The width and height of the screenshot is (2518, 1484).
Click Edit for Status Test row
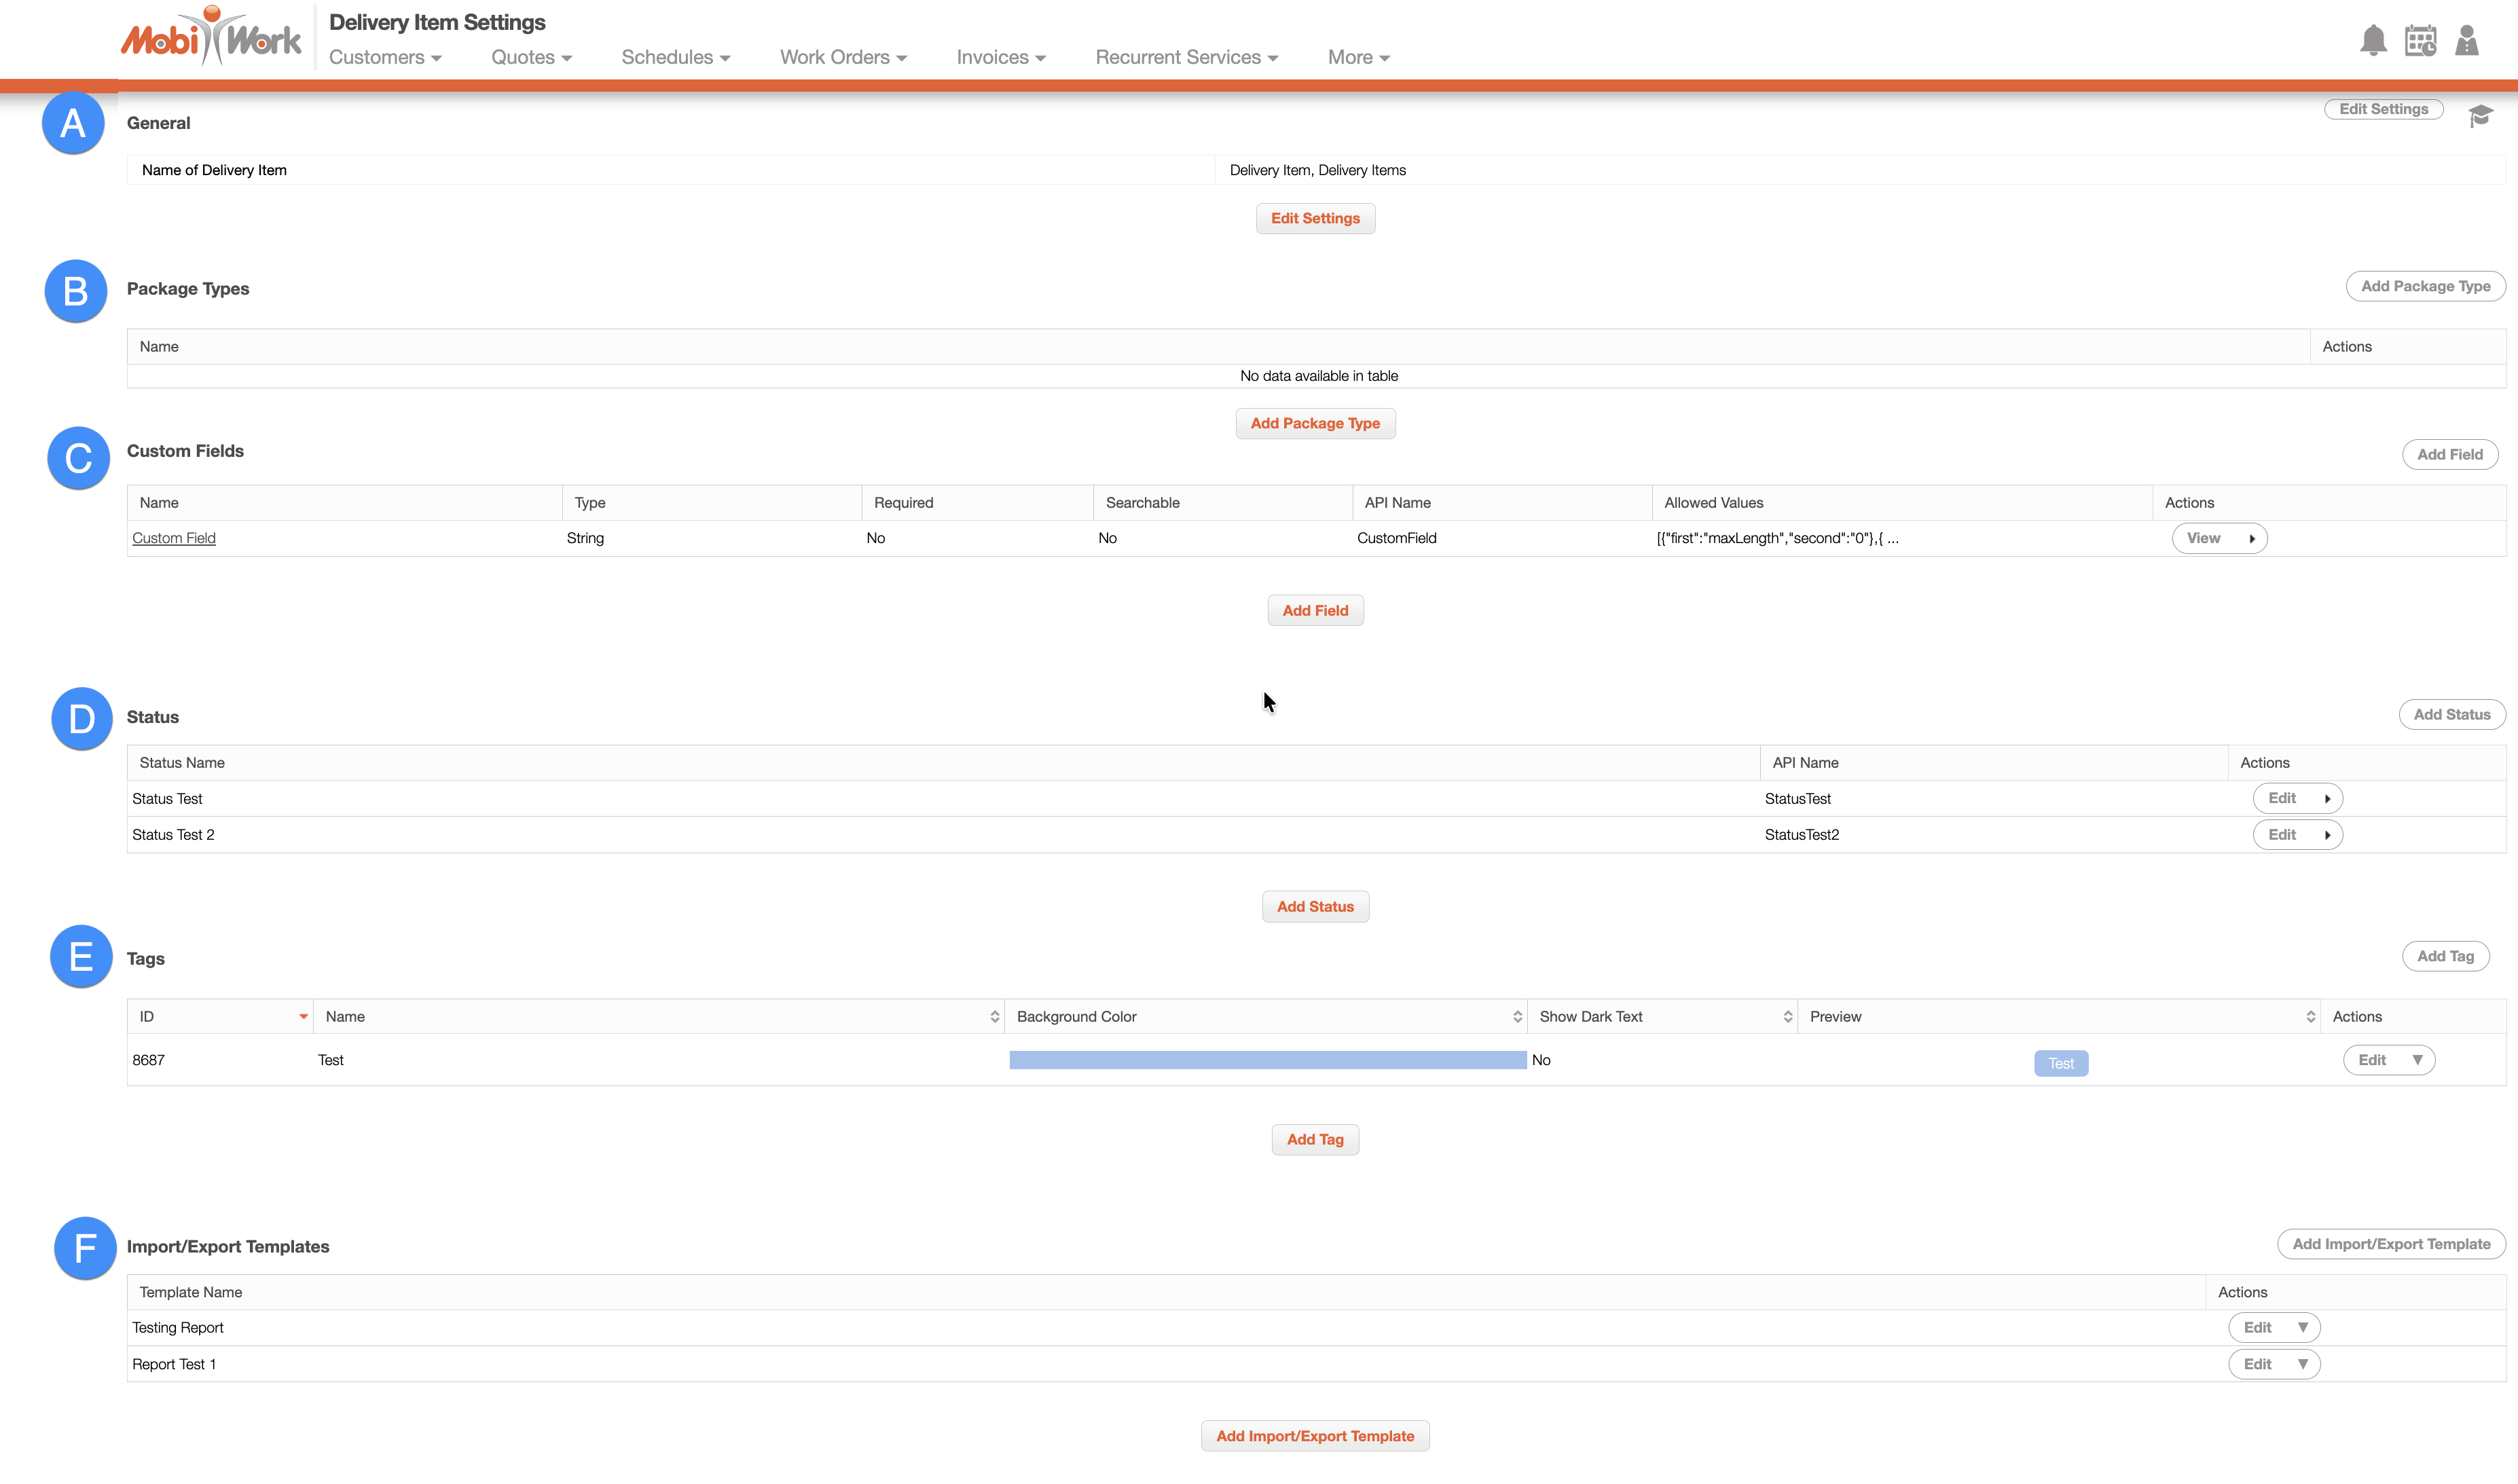(x=2281, y=798)
